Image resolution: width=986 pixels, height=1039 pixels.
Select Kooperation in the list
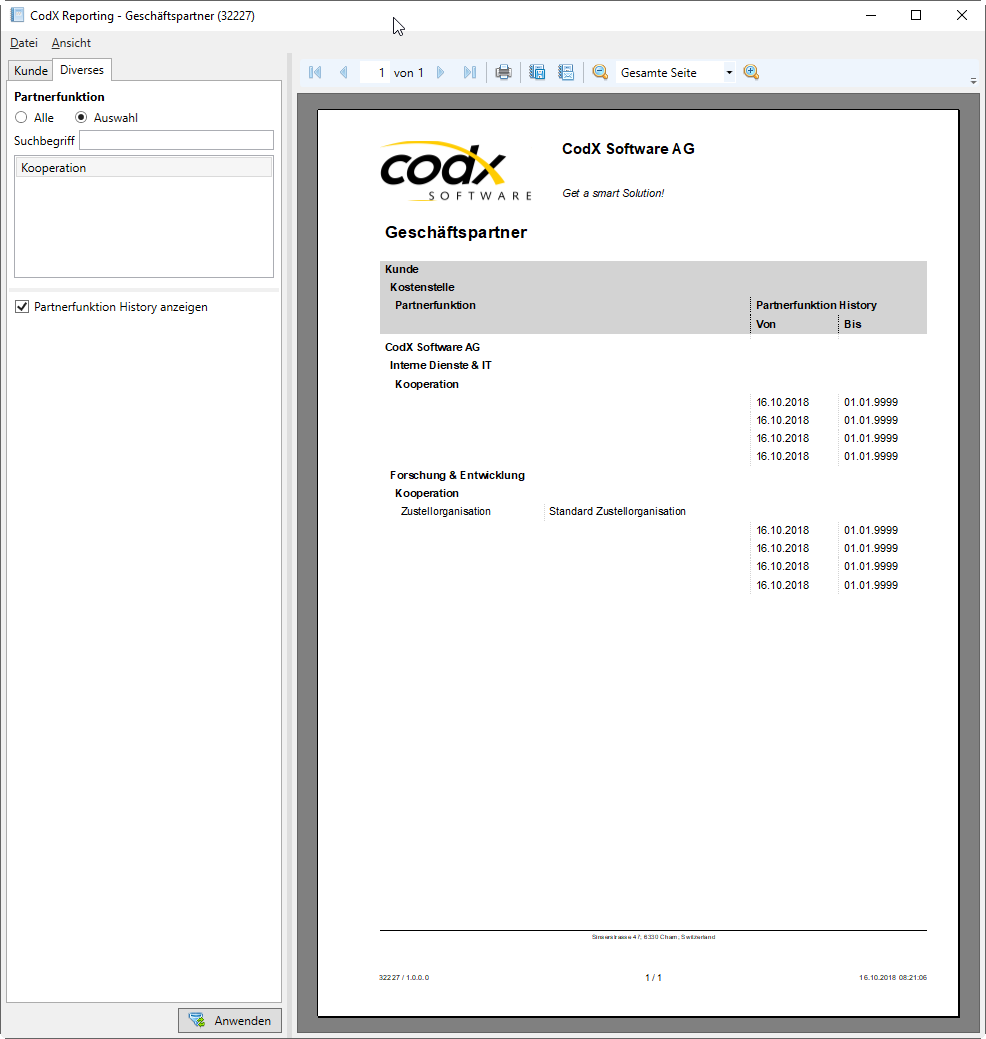tap(144, 168)
